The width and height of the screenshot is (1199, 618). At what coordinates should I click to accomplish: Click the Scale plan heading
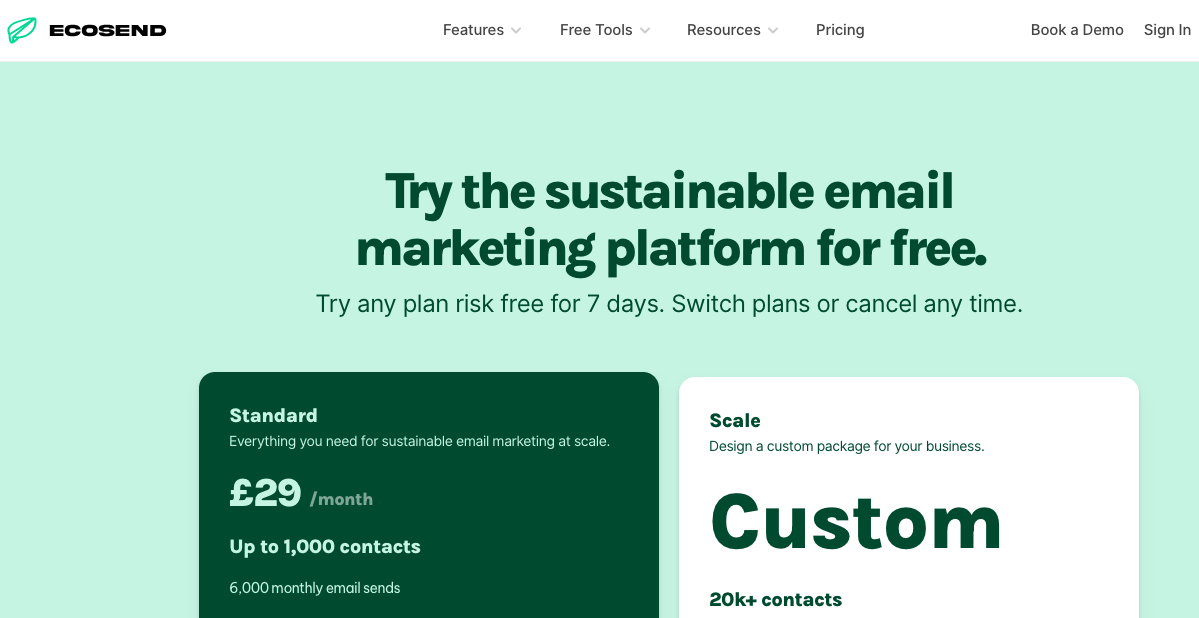click(x=734, y=421)
